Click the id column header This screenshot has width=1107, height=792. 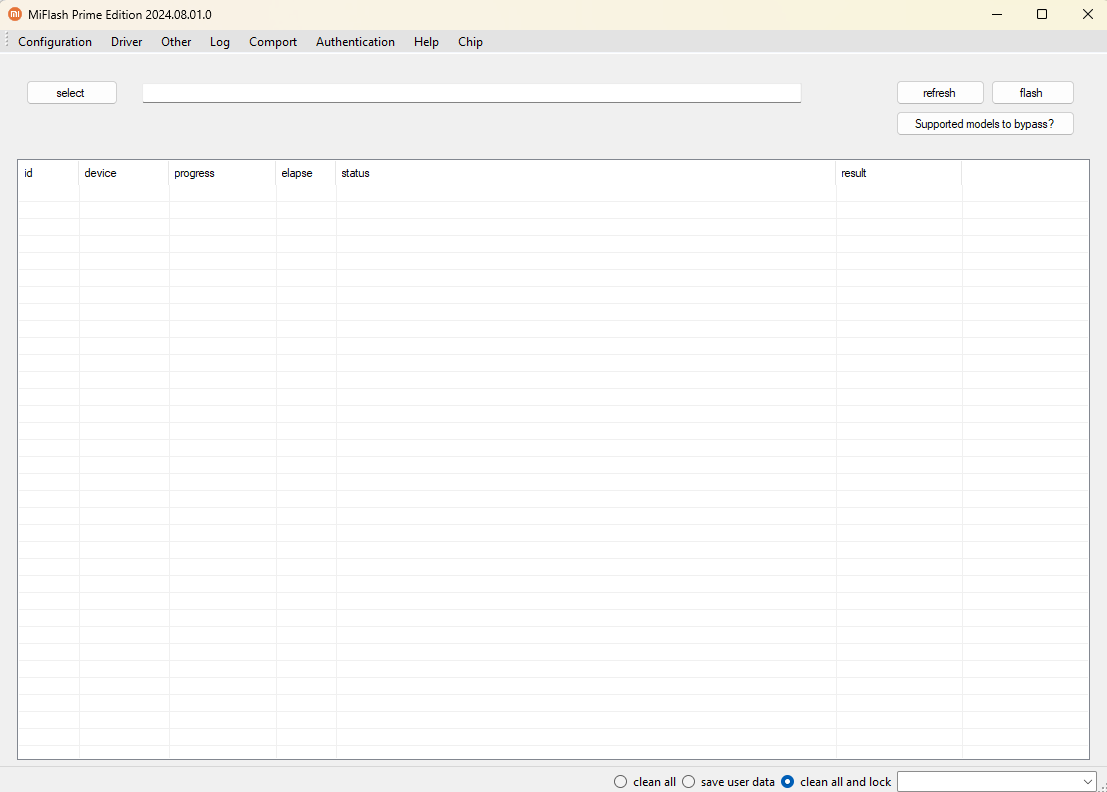coord(47,173)
